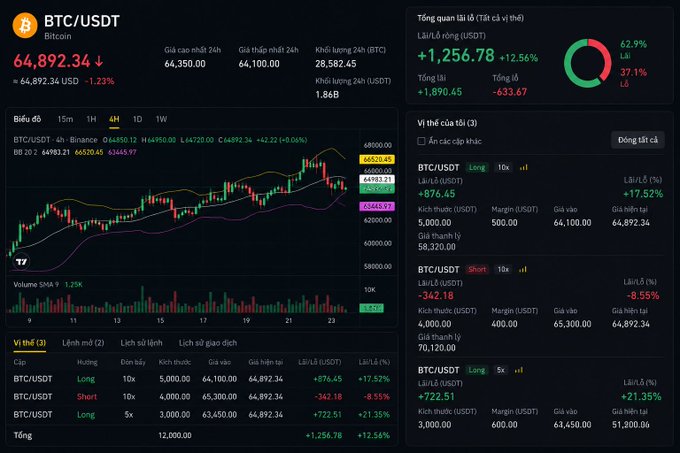The image size is (680, 453).
Task: Click the TradingView logo on chart
Action: pyautogui.click(x=21, y=262)
